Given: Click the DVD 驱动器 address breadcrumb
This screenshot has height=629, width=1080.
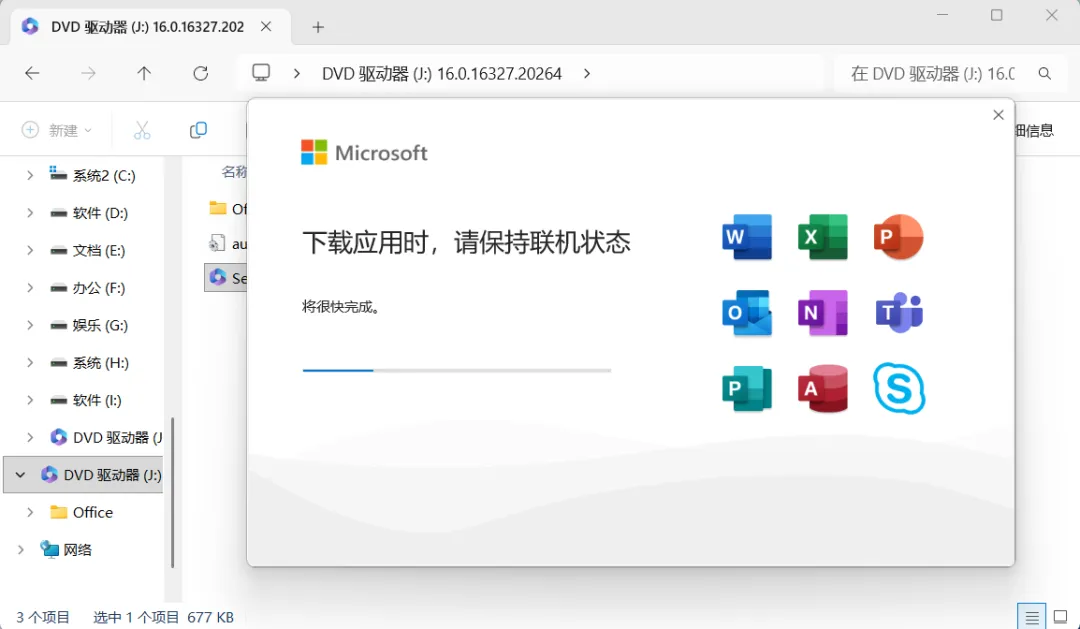Looking at the screenshot, I should [x=442, y=73].
